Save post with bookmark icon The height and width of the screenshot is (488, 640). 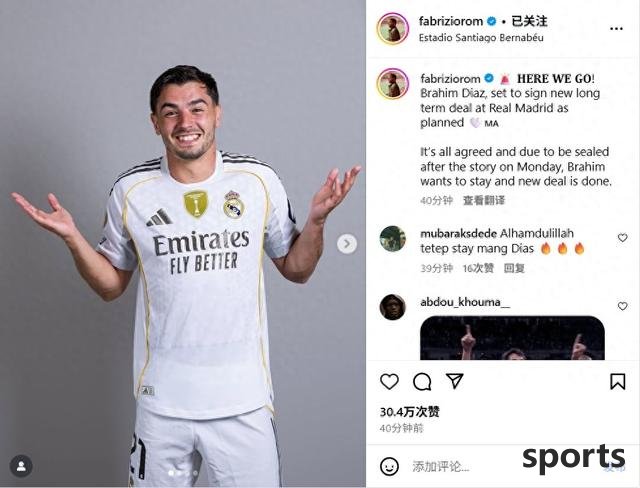pyautogui.click(x=618, y=382)
